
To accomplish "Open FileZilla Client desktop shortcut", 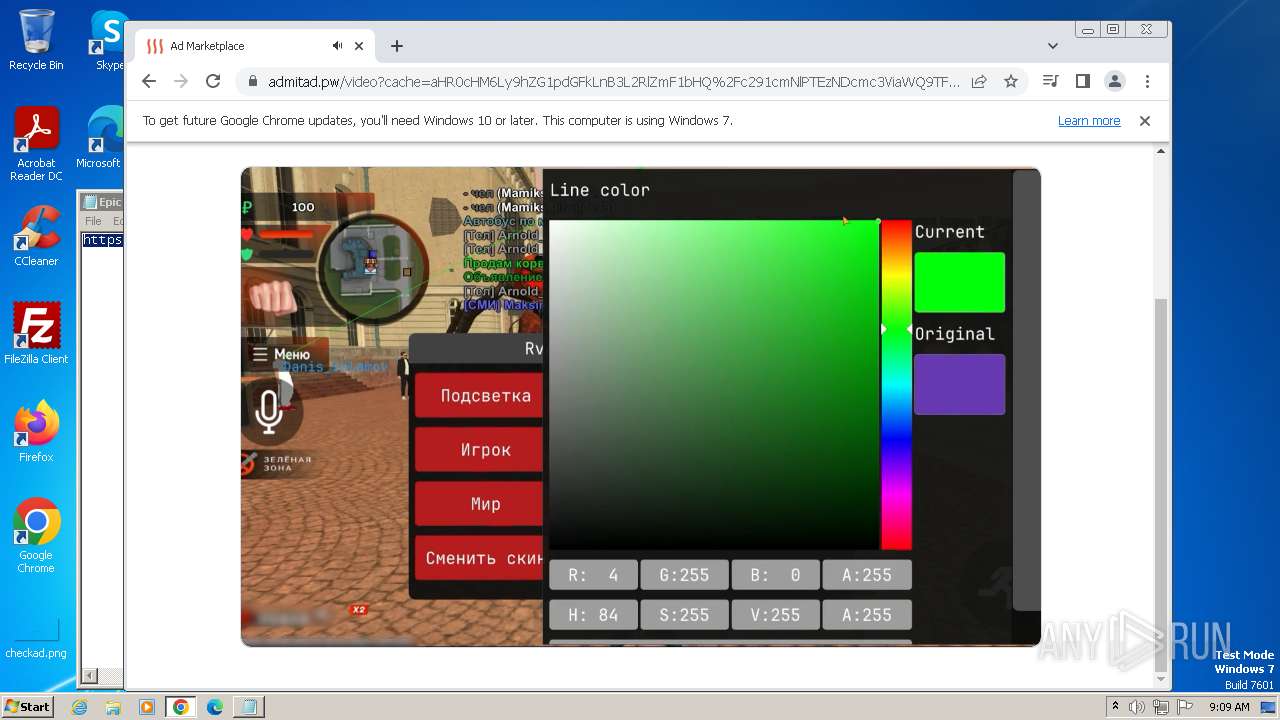I will (x=36, y=333).
